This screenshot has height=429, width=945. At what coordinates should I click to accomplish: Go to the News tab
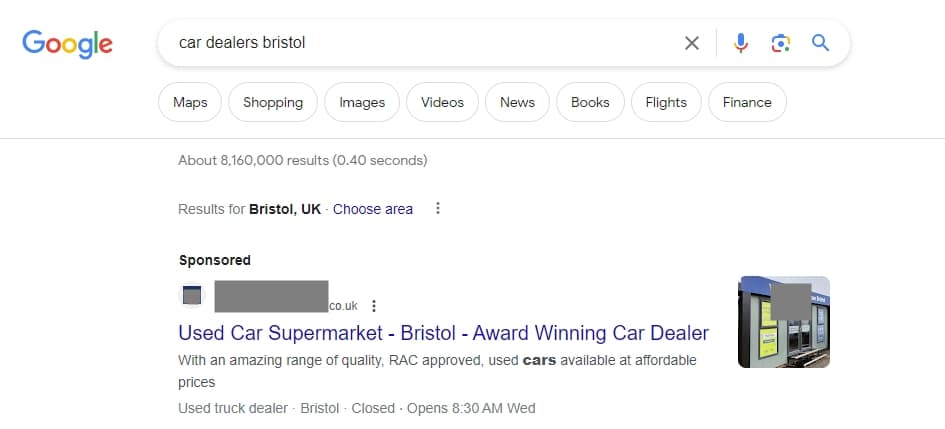[517, 102]
